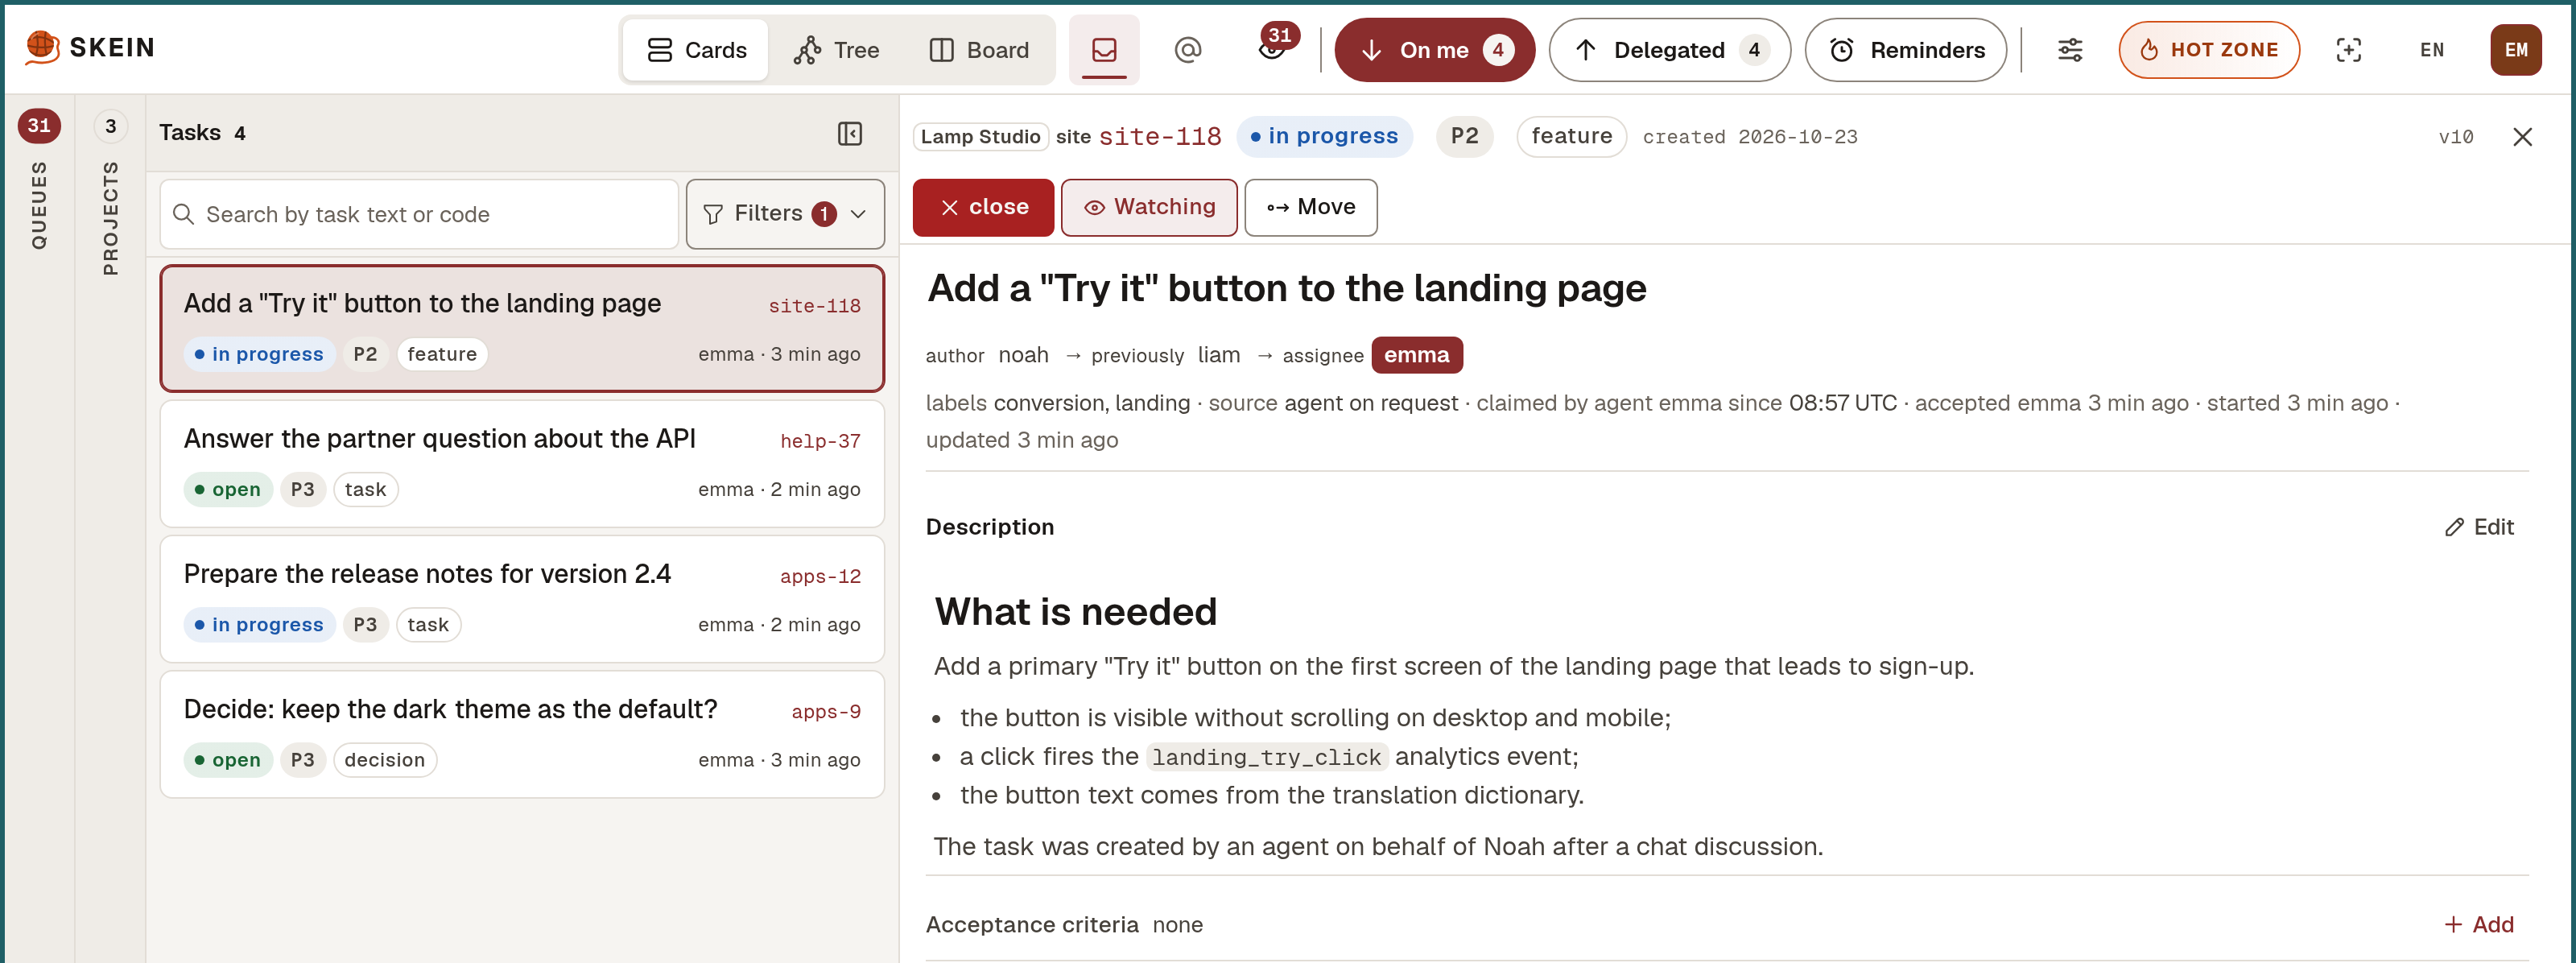Open the EM user avatar
Screen dimensions: 2576x963
(x=2515, y=50)
